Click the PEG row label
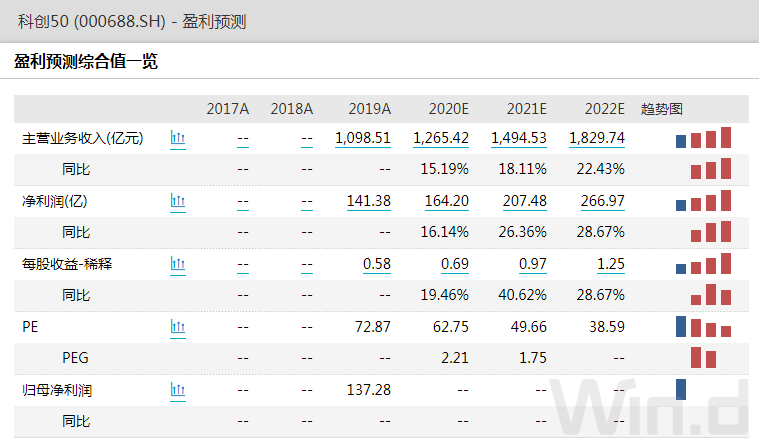 76,358
